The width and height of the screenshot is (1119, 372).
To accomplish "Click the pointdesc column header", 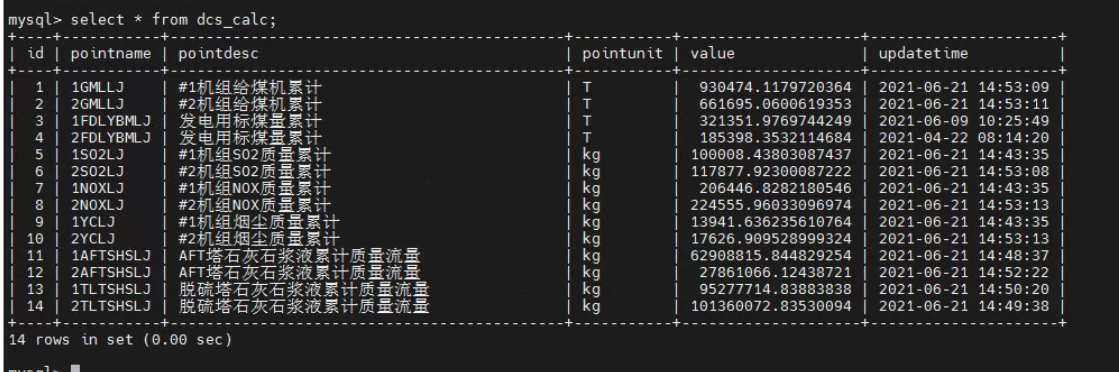I will pos(218,54).
